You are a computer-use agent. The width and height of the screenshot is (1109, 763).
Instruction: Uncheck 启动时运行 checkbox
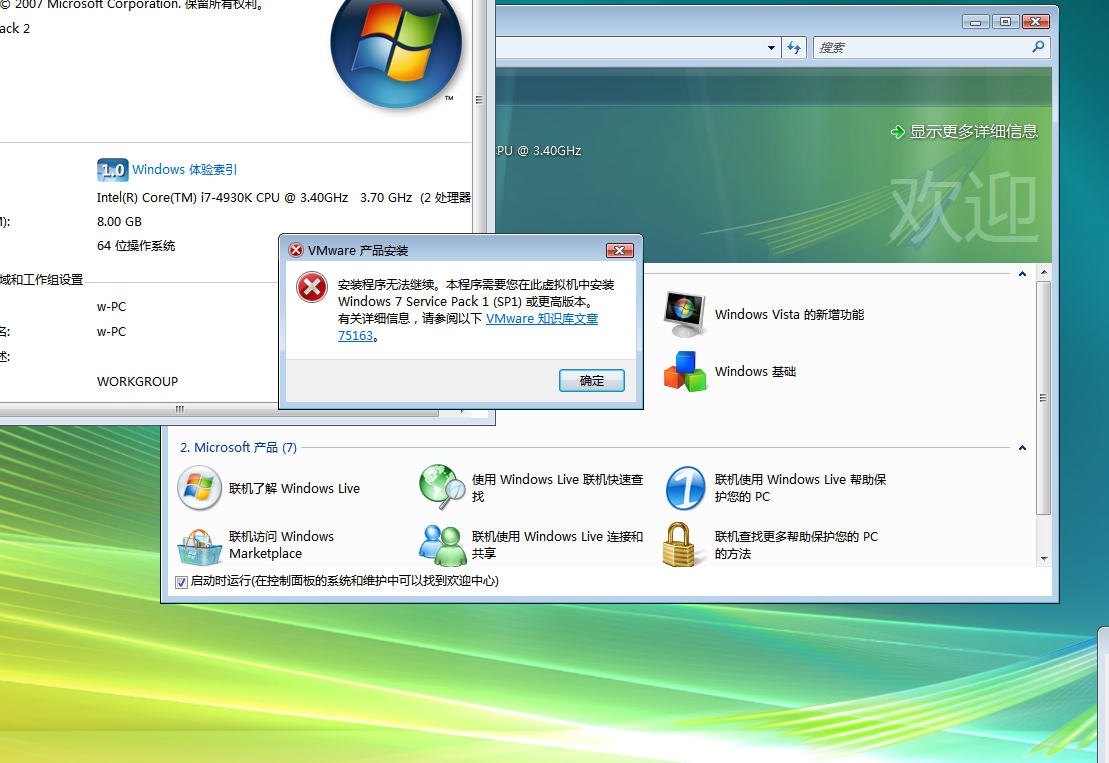point(181,582)
